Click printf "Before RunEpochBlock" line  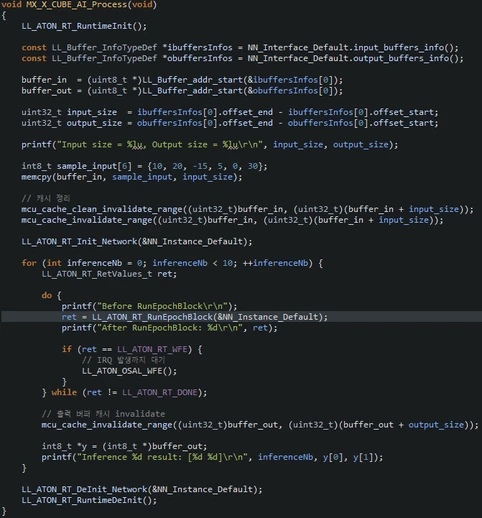coord(149,306)
